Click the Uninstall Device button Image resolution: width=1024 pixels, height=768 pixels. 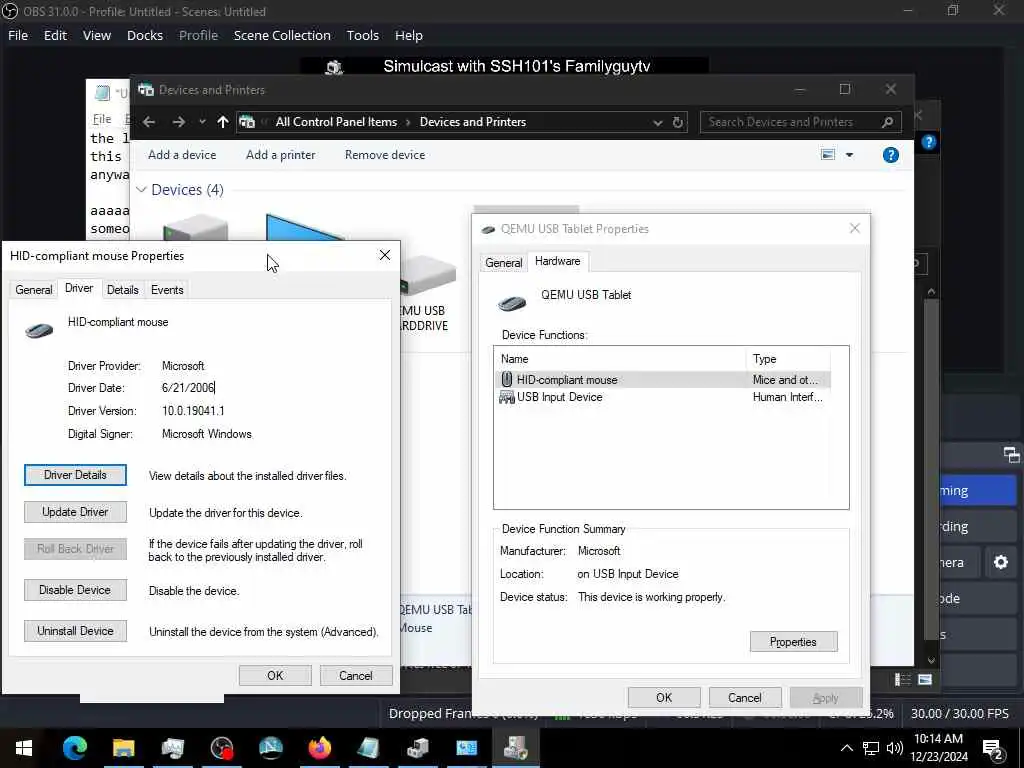pyautogui.click(x=75, y=631)
